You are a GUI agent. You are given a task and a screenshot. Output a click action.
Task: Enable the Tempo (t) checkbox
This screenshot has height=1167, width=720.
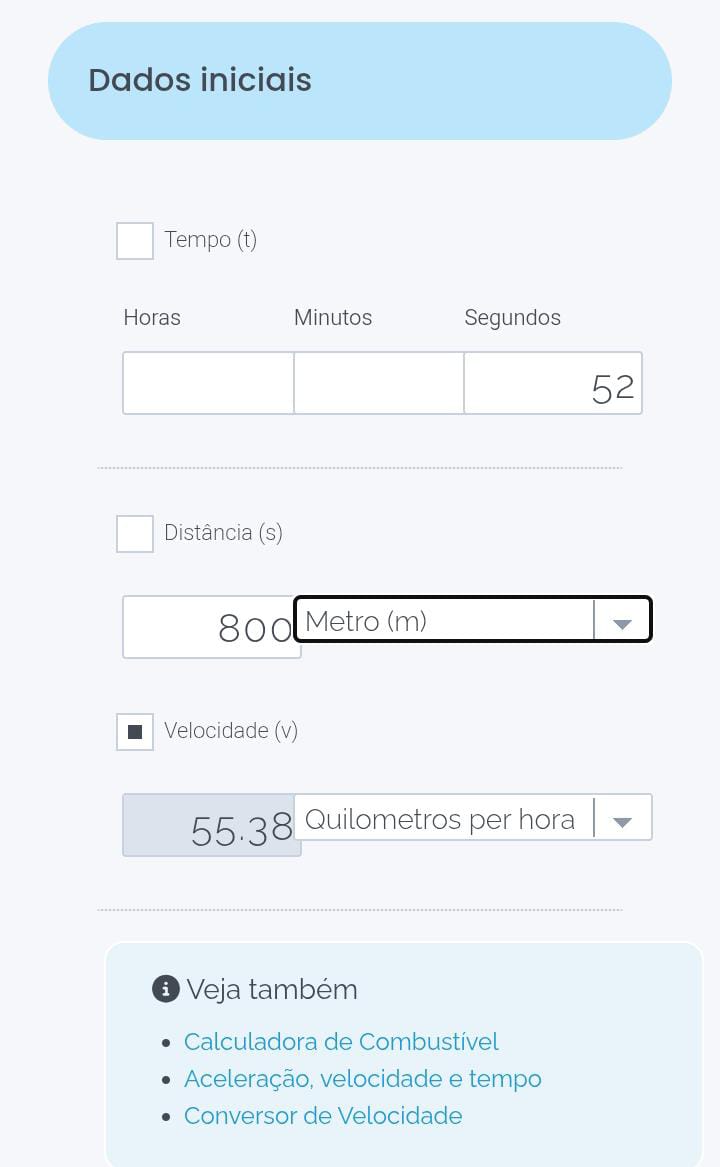click(135, 241)
